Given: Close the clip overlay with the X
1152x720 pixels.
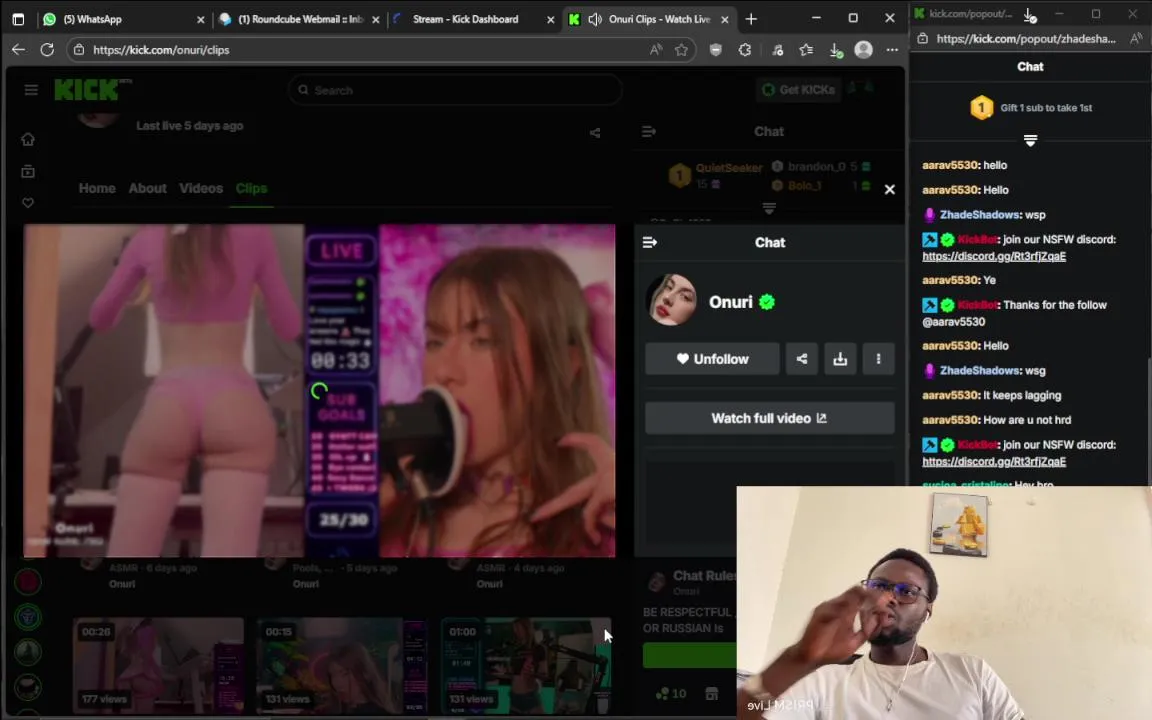Looking at the screenshot, I should pyautogui.click(x=890, y=190).
